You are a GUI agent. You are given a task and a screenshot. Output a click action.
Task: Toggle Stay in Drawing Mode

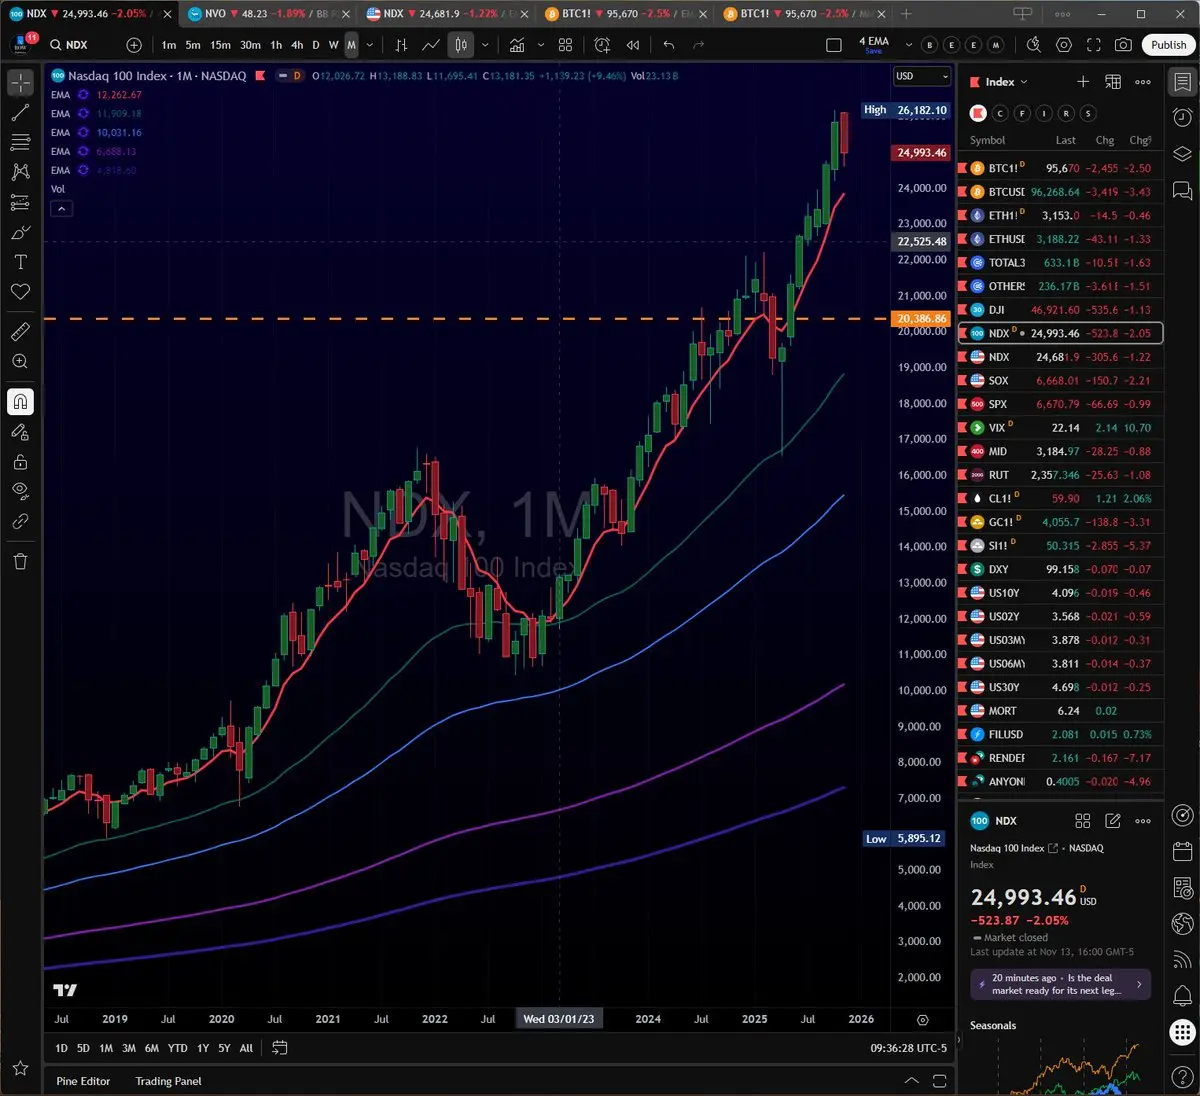[x=20, y=432]
